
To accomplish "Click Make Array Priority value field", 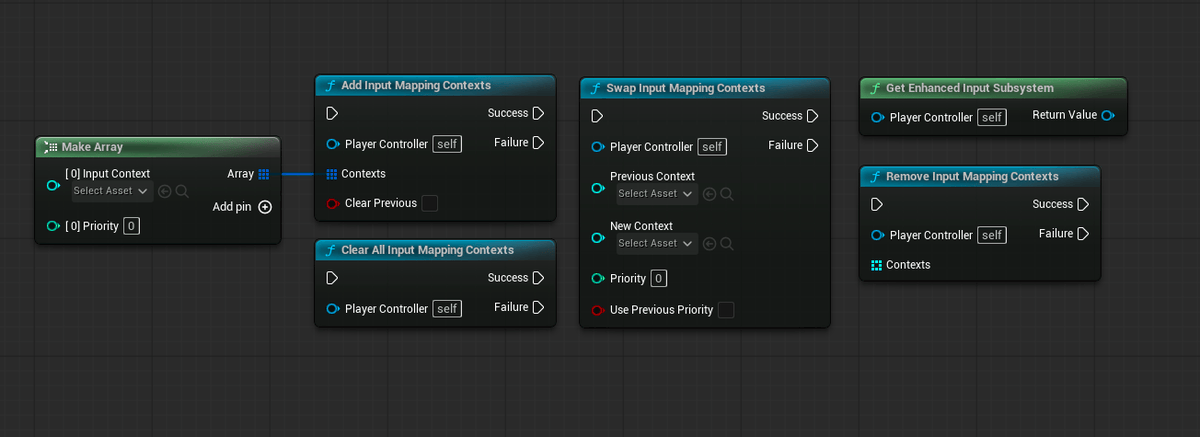I will coord(132,226).
